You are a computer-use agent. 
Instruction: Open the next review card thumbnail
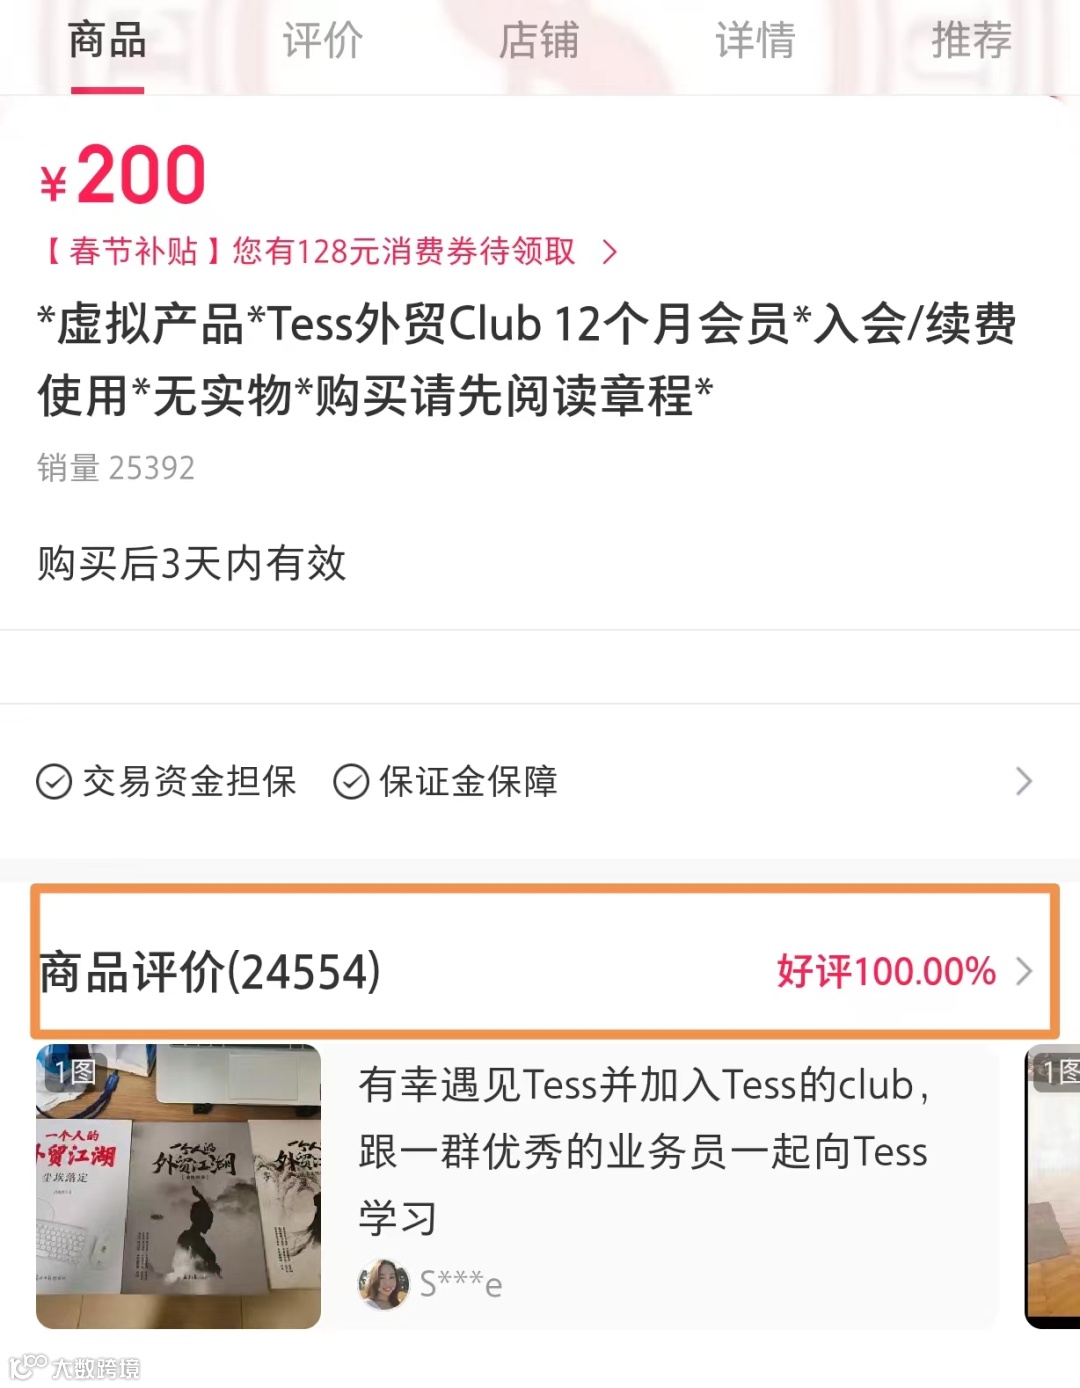(1052, 1186)
